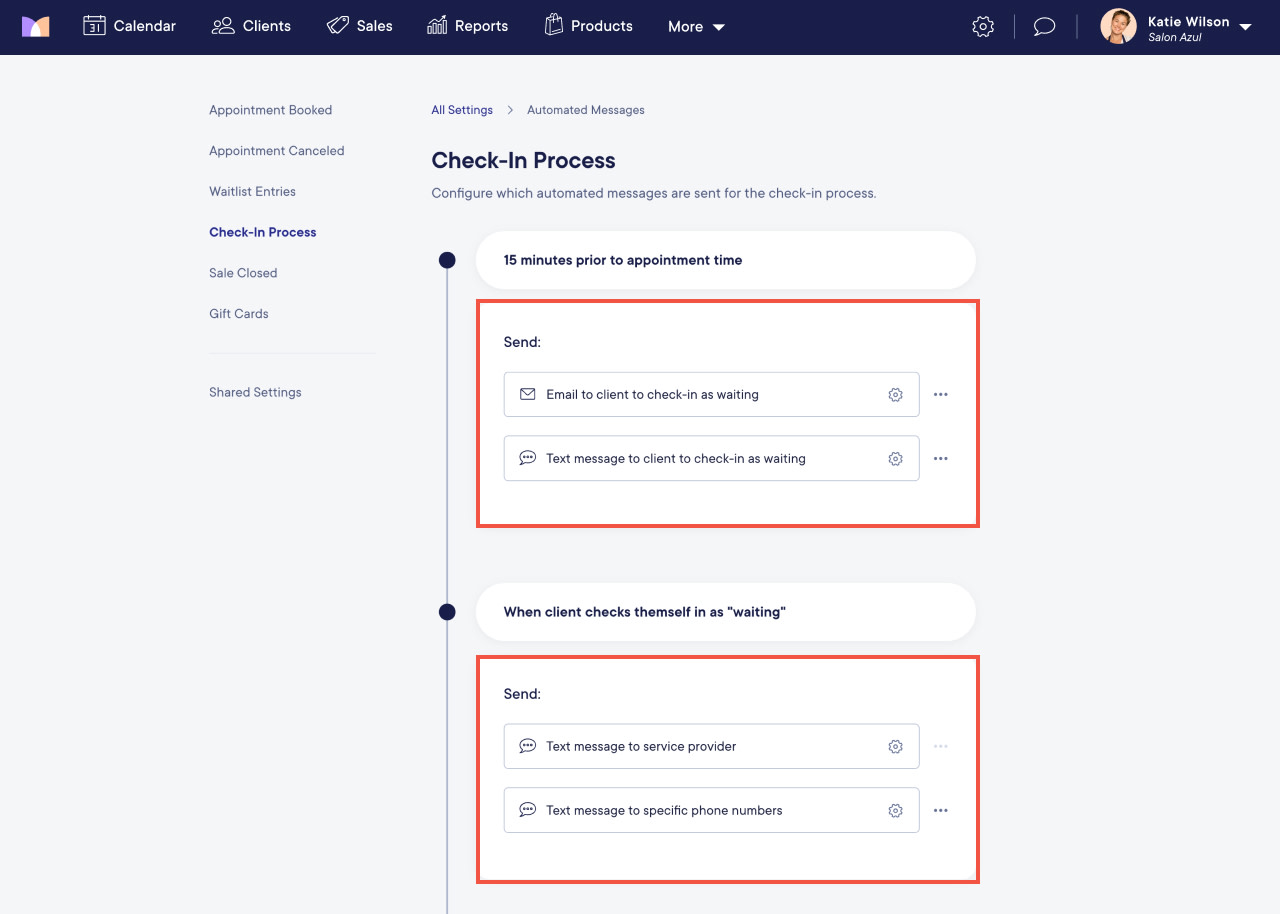Viewport: 1280px width, 914px height.
Task: Open the Sale Closed settings page
Action: 243,272
